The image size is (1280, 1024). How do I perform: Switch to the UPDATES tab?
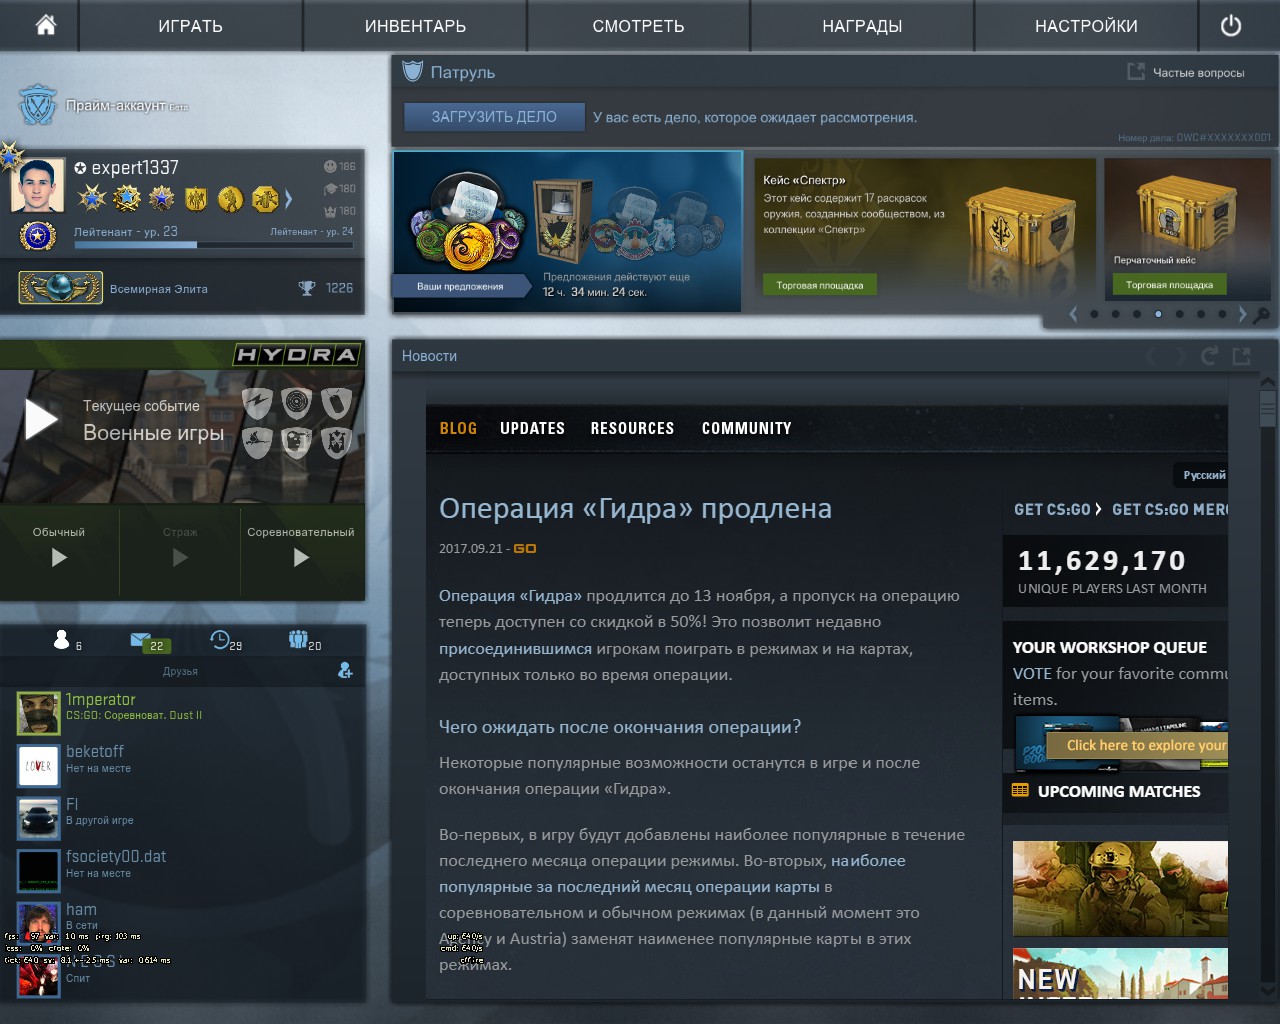(x=532, y=428)
